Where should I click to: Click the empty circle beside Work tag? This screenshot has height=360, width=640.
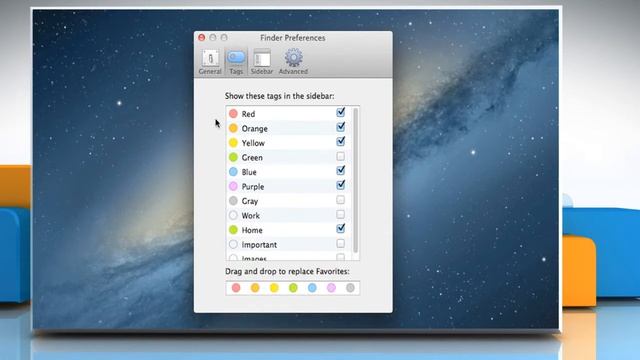[x=233, y=215]
